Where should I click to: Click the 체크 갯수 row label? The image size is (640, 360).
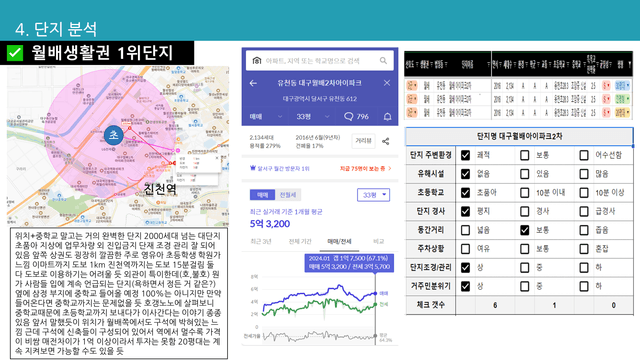[x=431, y=305]
